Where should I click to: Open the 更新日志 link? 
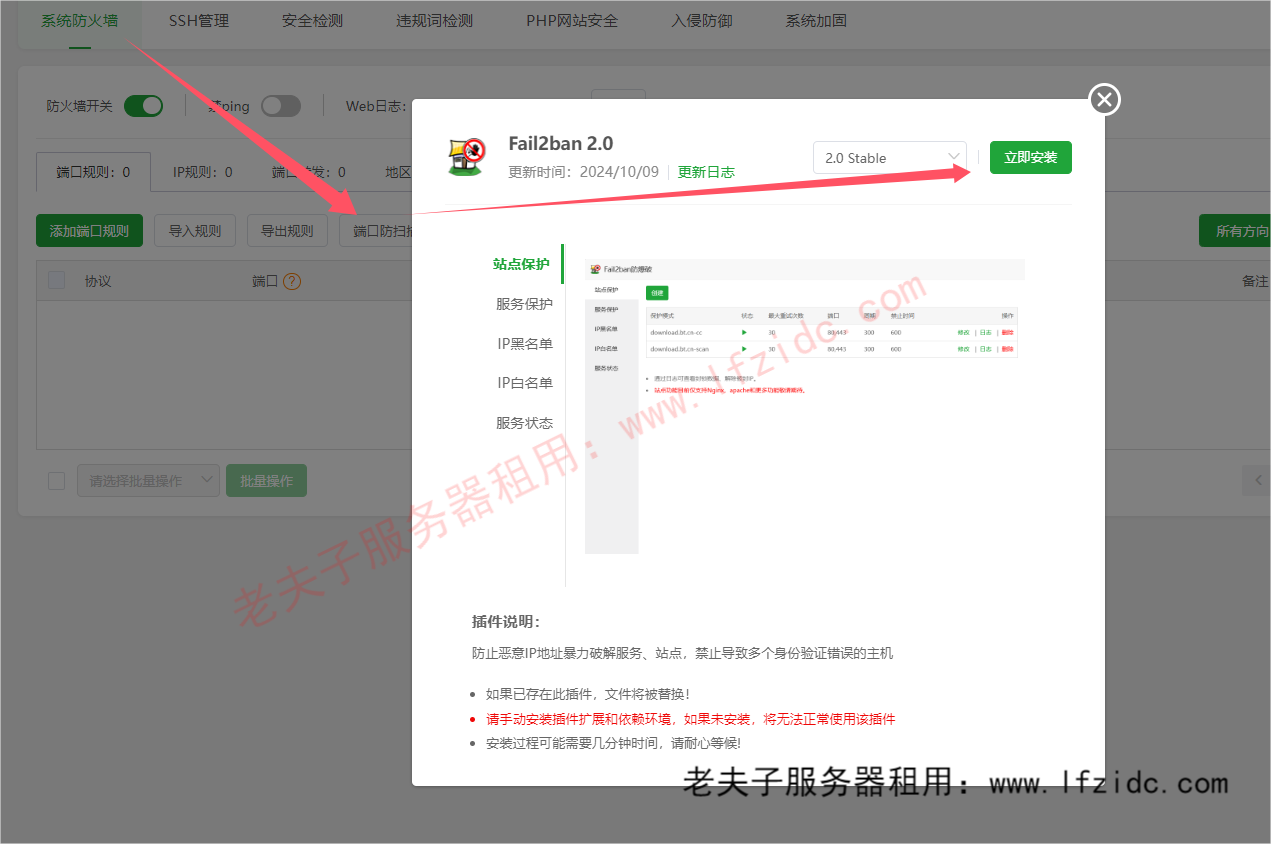706,172
